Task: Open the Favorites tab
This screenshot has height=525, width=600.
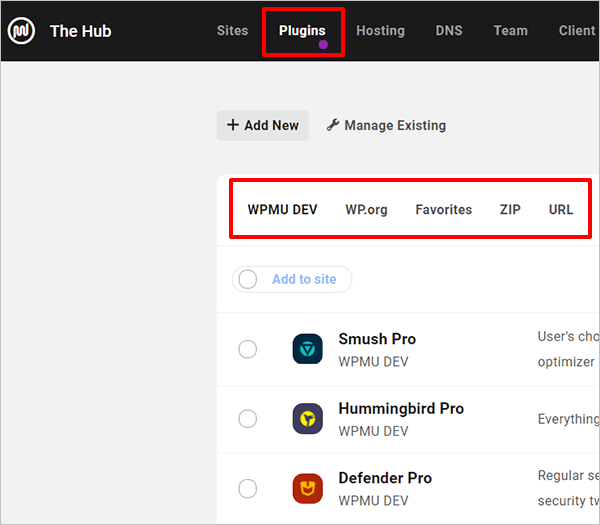Action: (443, 210)
